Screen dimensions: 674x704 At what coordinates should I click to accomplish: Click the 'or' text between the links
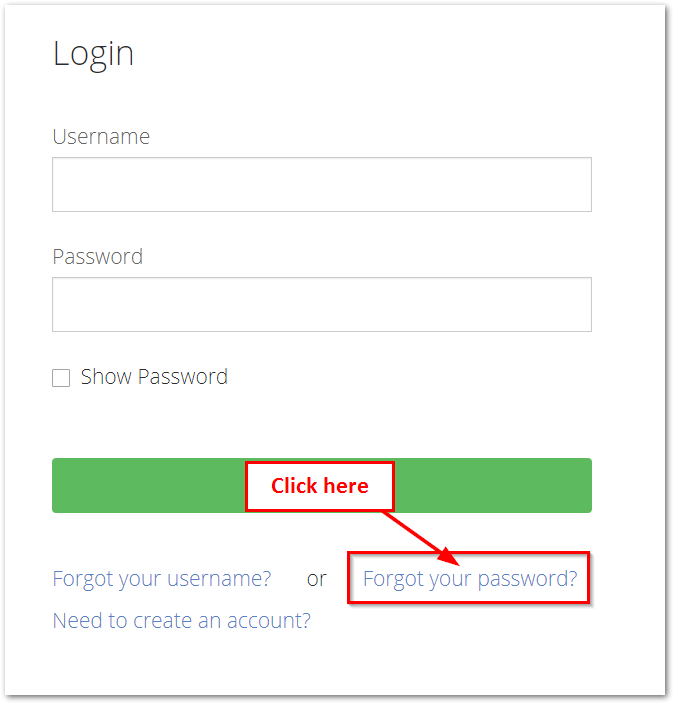(316, 578)
